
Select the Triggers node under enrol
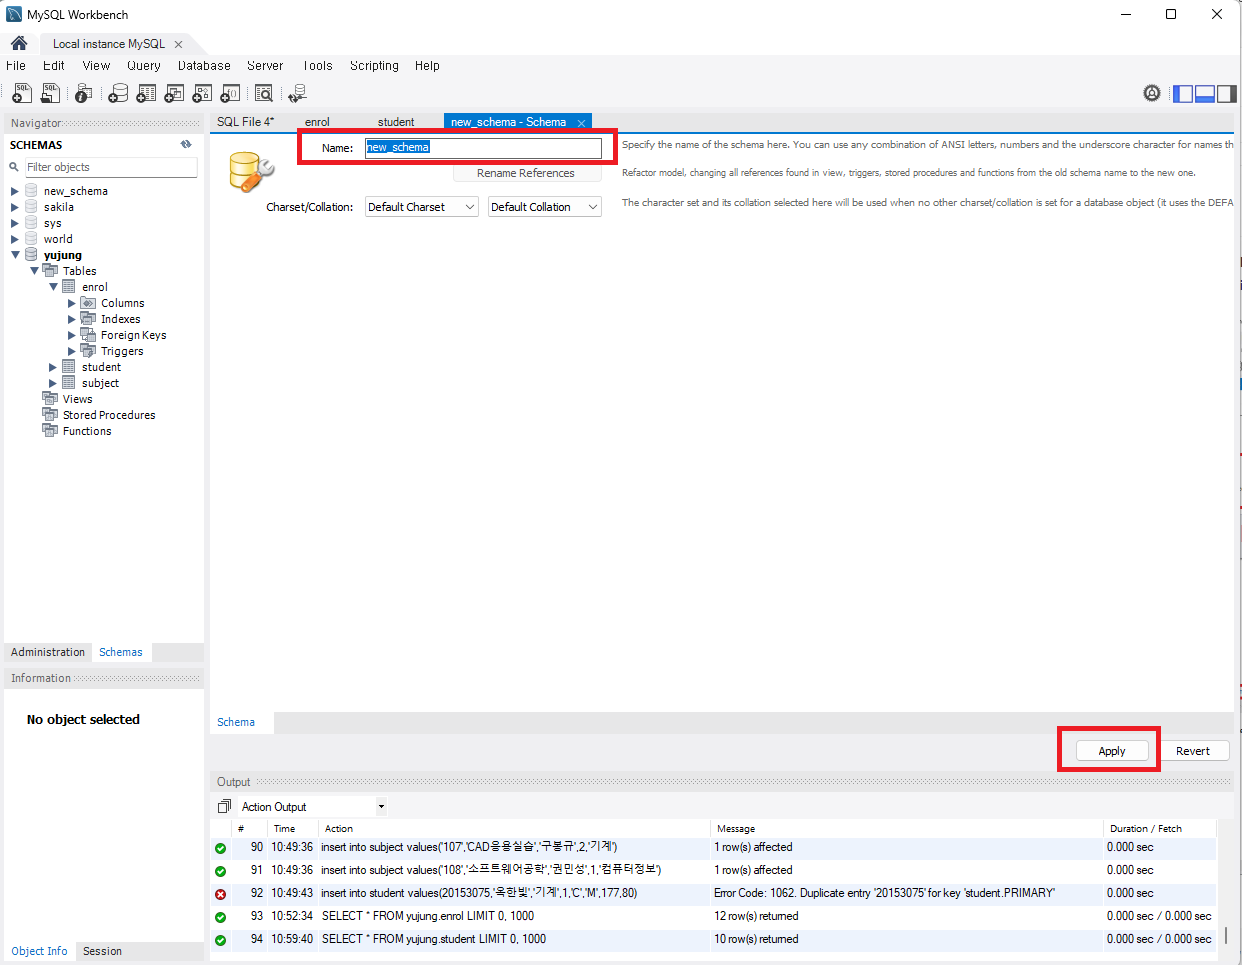(x=122, y=351)
